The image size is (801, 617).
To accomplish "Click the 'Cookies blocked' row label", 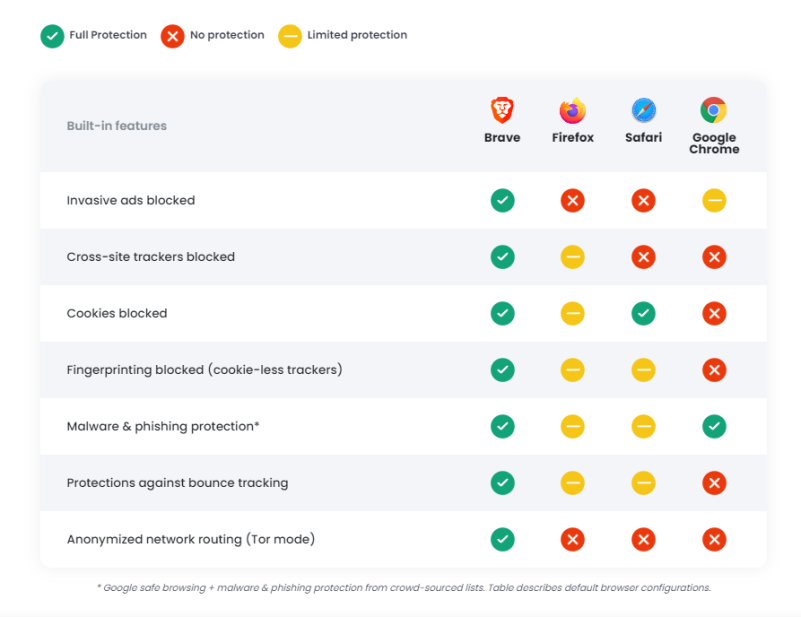I will click(x=117, y=313).
